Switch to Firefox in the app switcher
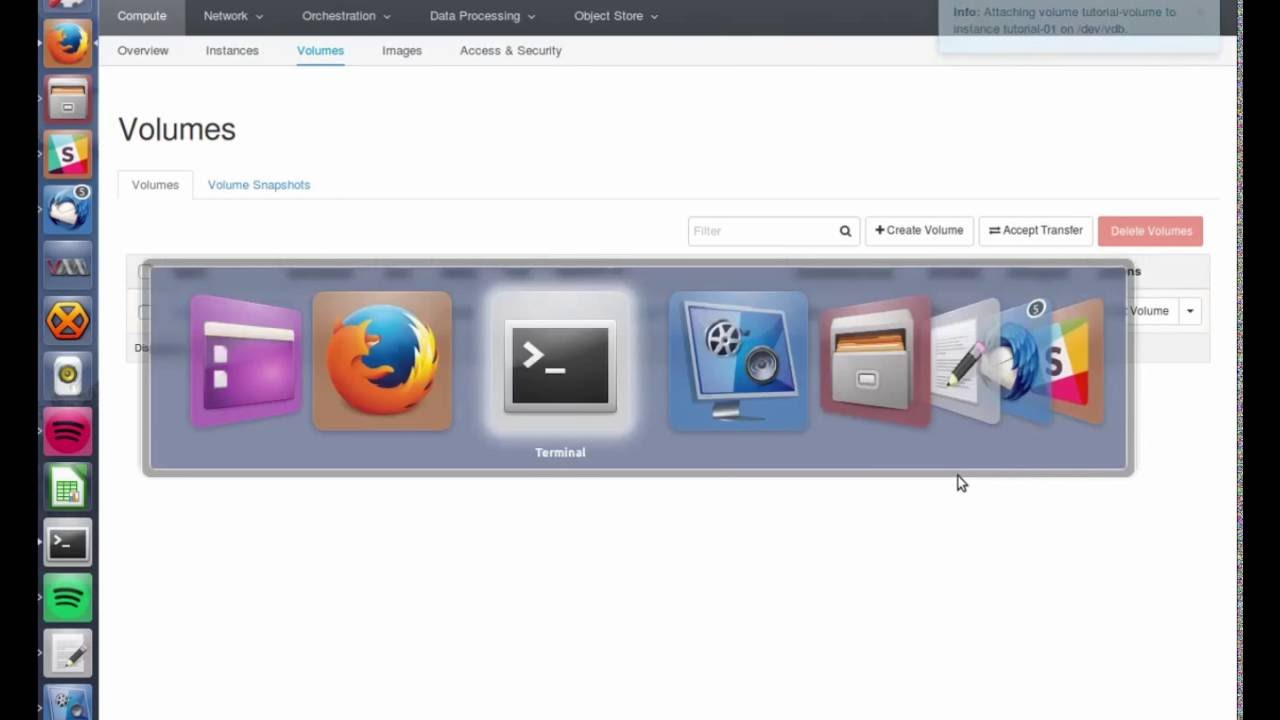The height and width of the screenshot is (720, 1280). pyautogui.click(x=382, y=361)
